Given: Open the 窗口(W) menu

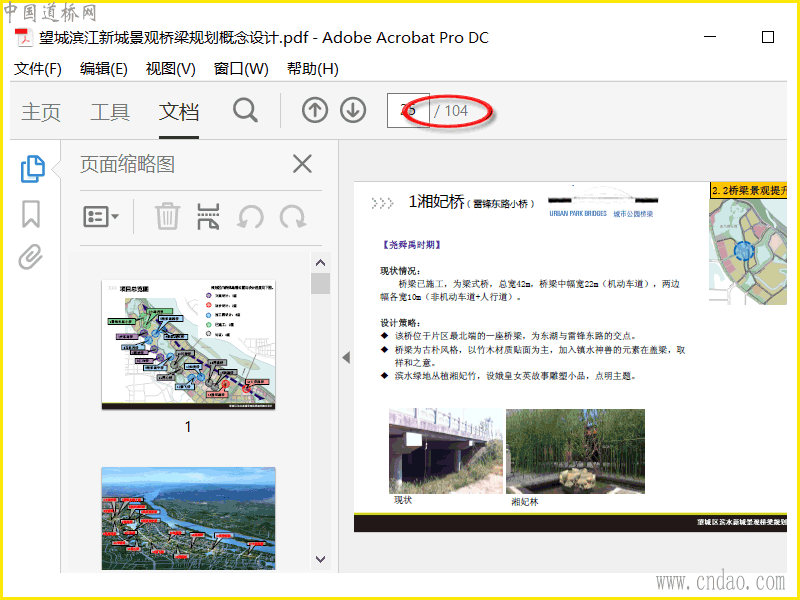Looking at the screenshot, I should pyautogui.click(x=241, y=68).
